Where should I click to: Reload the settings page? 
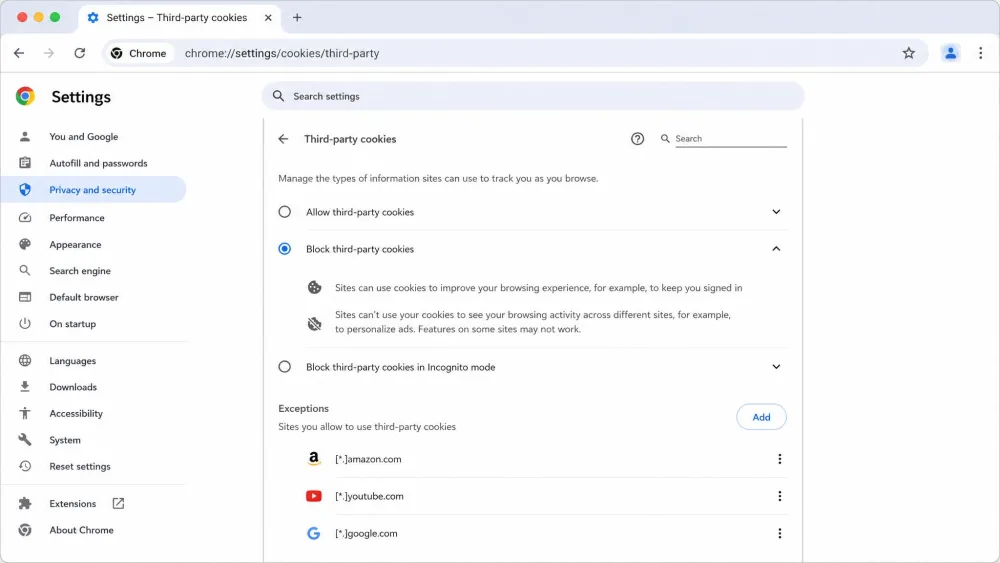(80, 53)
